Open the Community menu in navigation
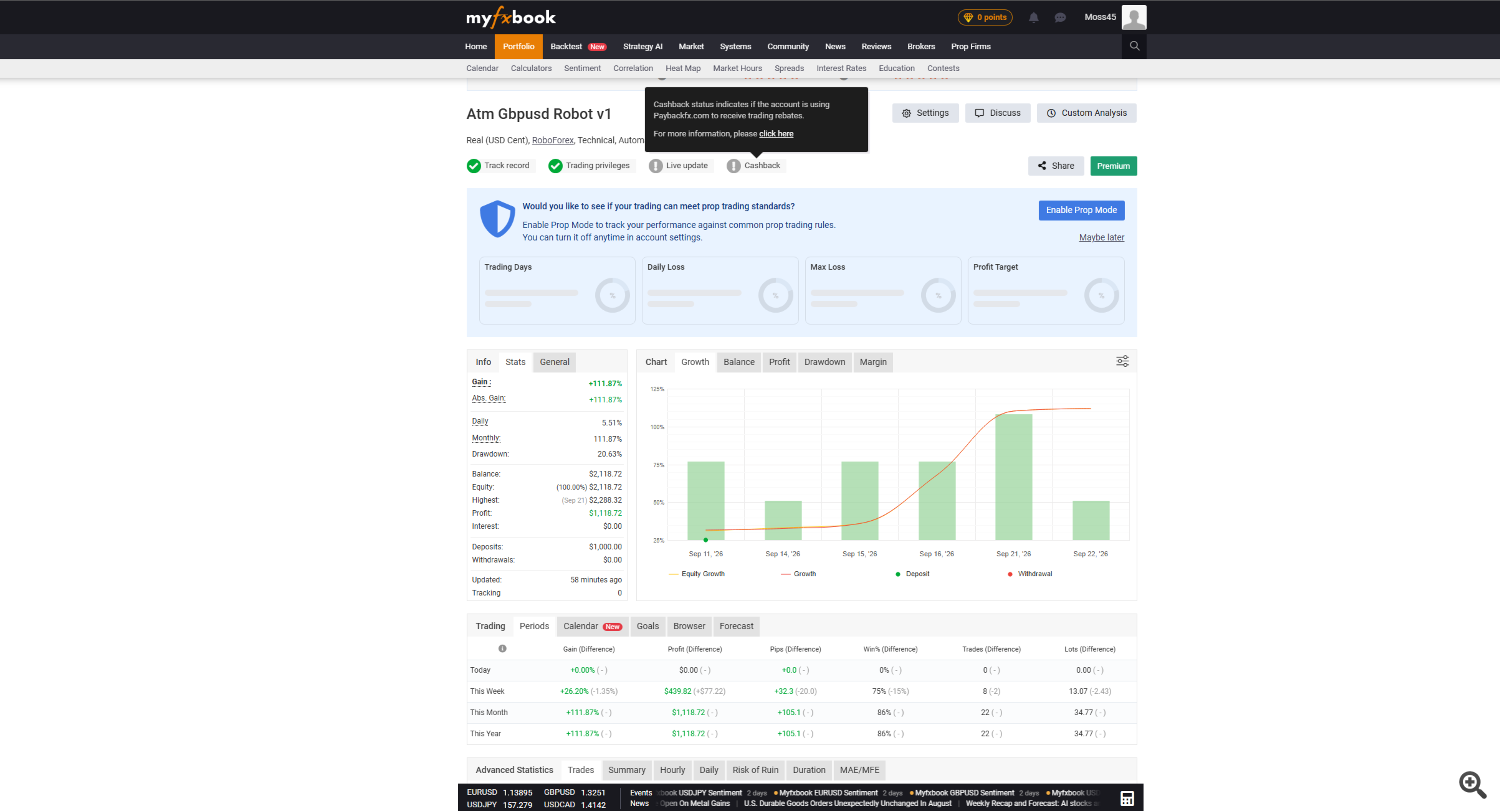 pyautogui.click(x=788, y=46)
